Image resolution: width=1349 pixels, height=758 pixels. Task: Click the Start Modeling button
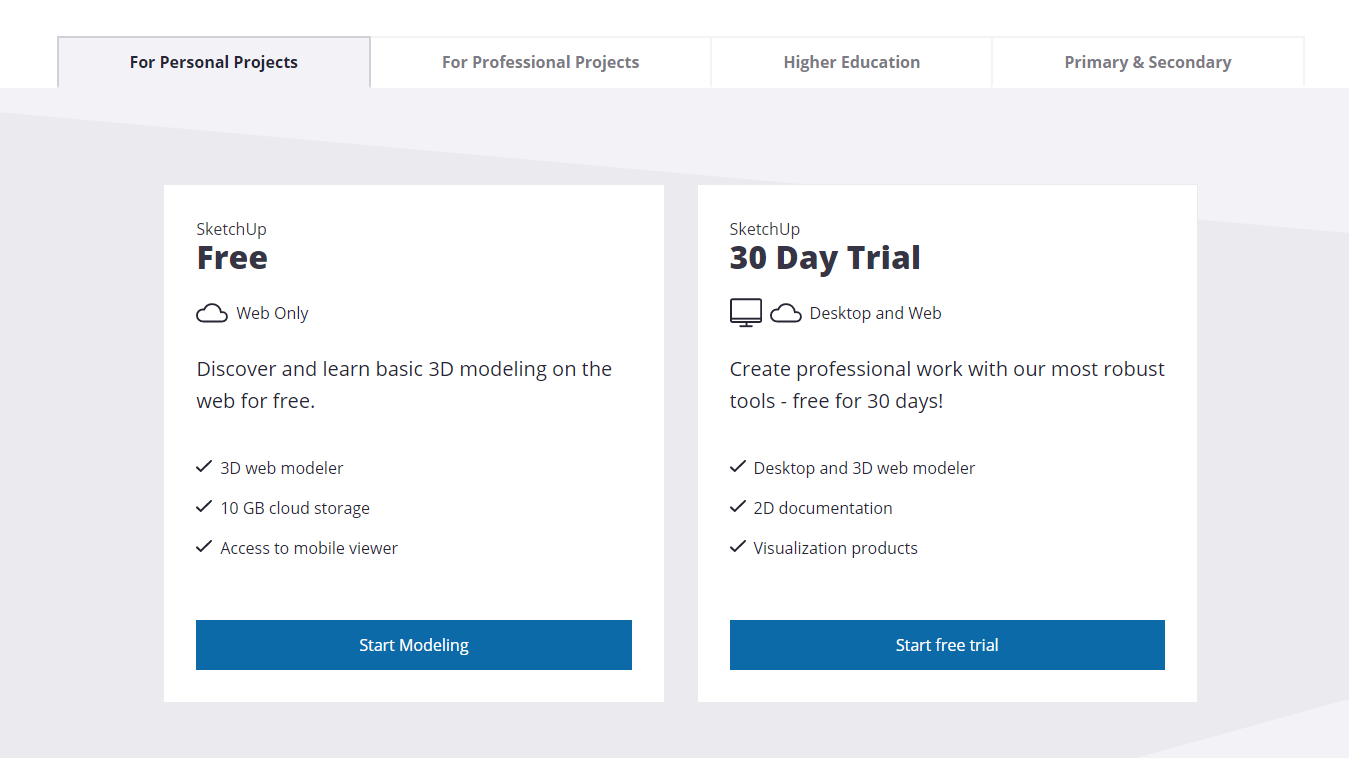414,645
